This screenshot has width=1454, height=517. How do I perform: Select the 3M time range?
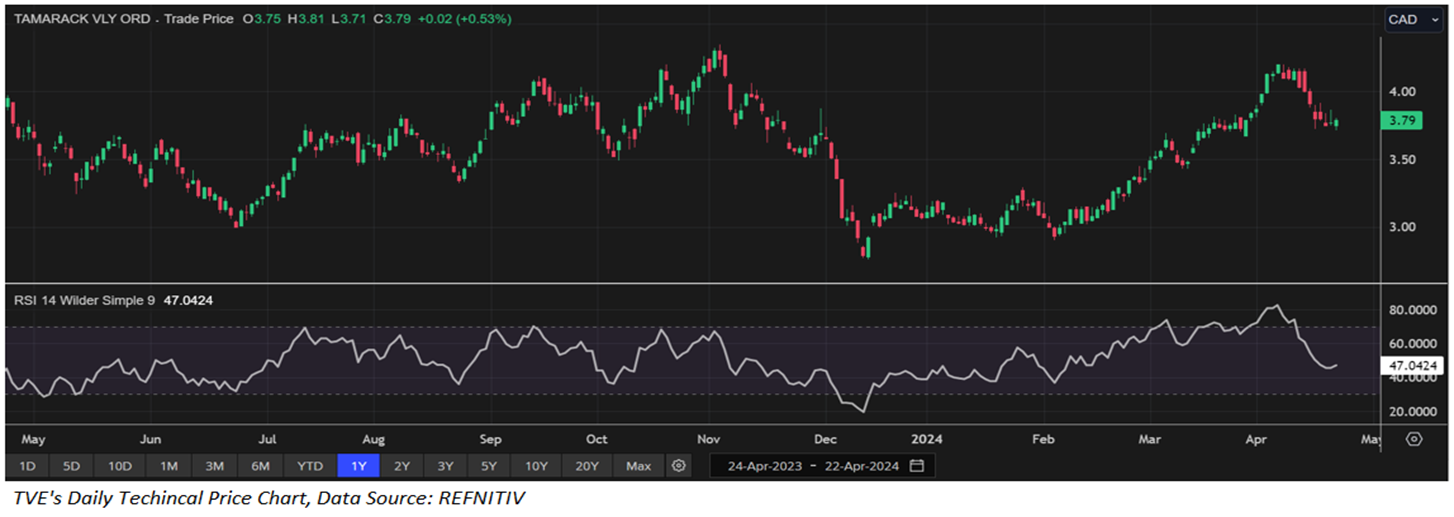pos(214,466)
